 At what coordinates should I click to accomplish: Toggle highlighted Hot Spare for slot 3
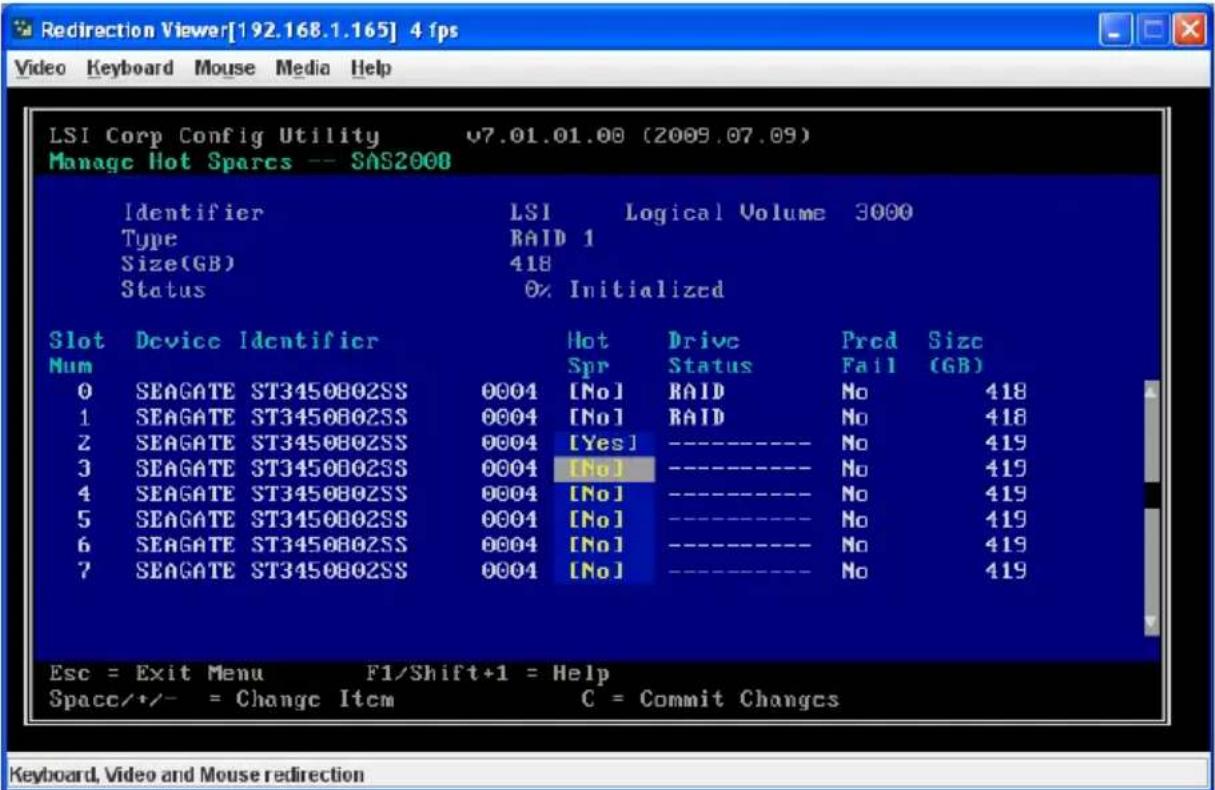[604, 468]
